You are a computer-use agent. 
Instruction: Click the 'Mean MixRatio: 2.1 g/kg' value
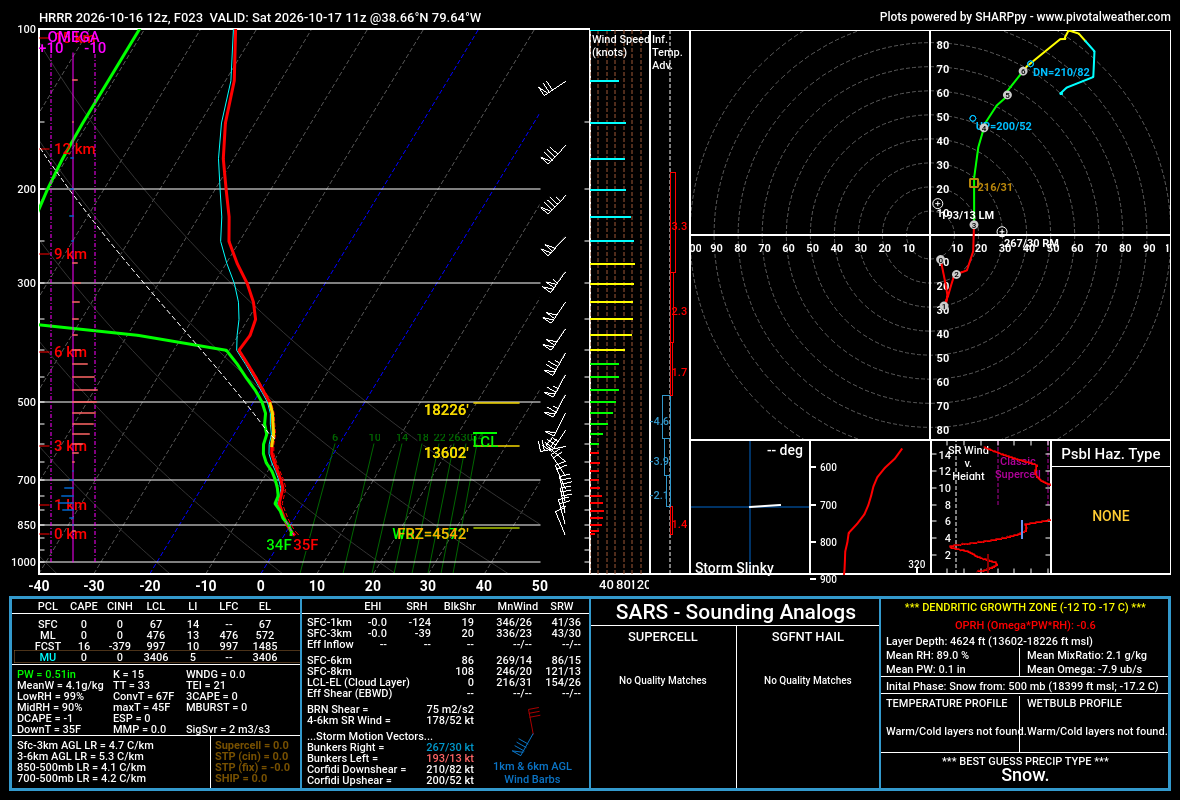point(1087,656)
